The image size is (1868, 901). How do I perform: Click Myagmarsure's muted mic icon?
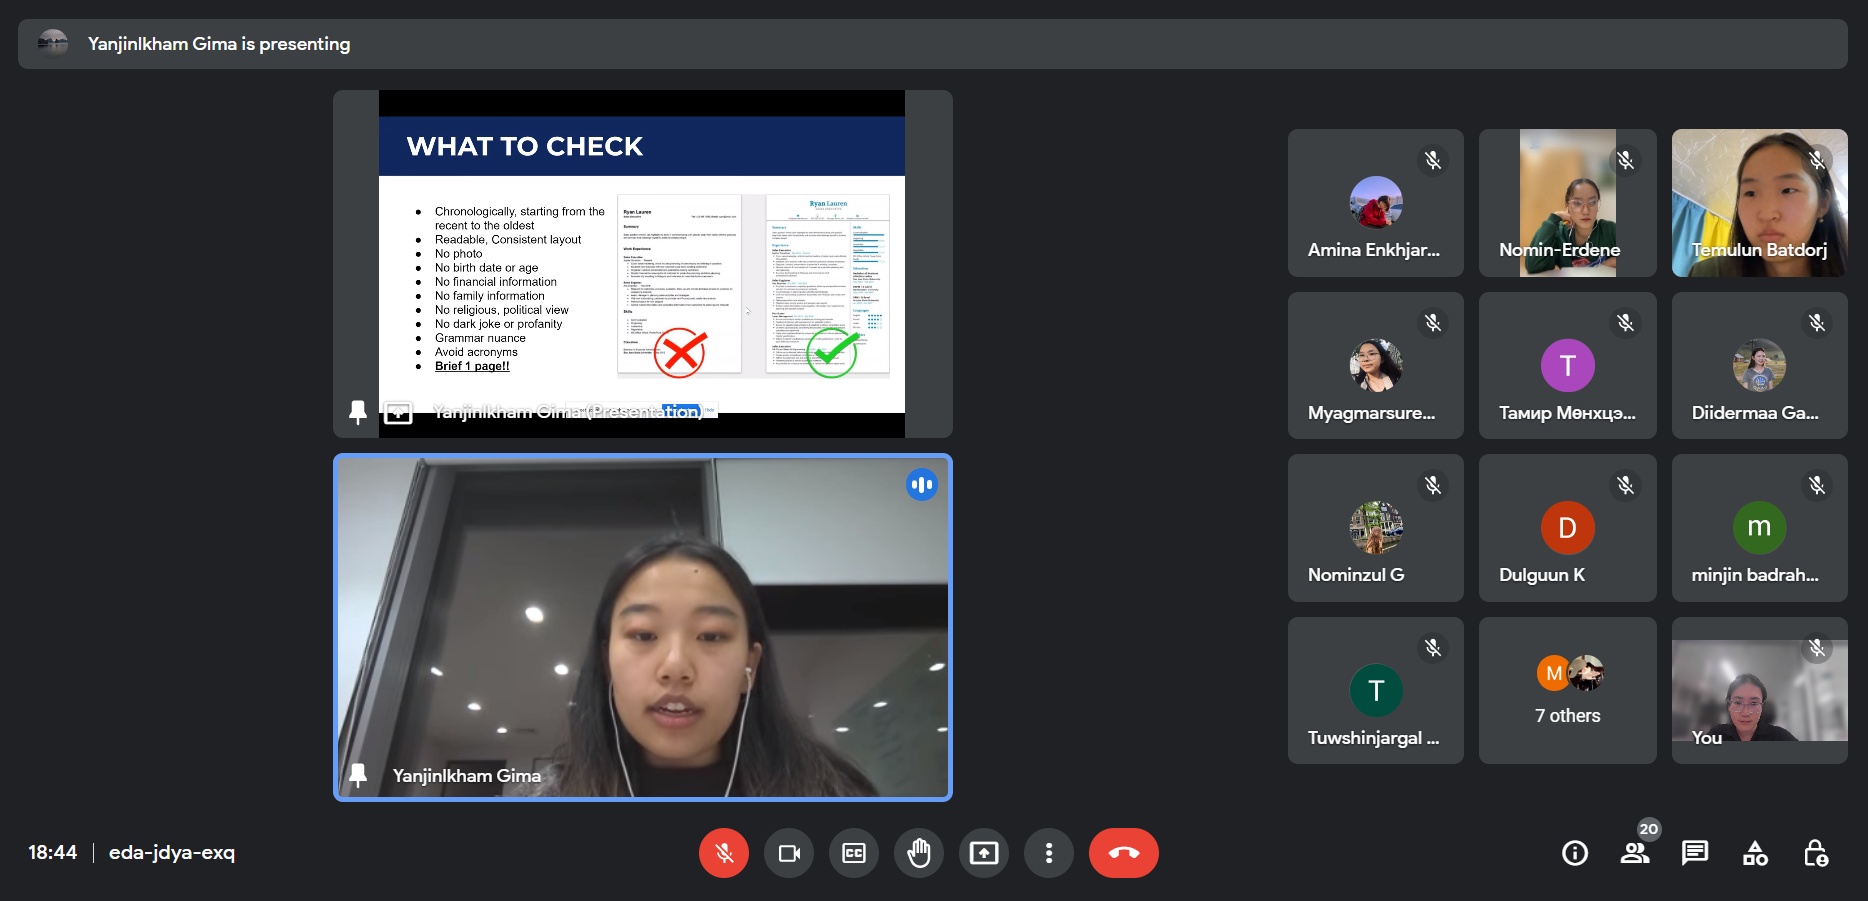(x=1433, y=323)
